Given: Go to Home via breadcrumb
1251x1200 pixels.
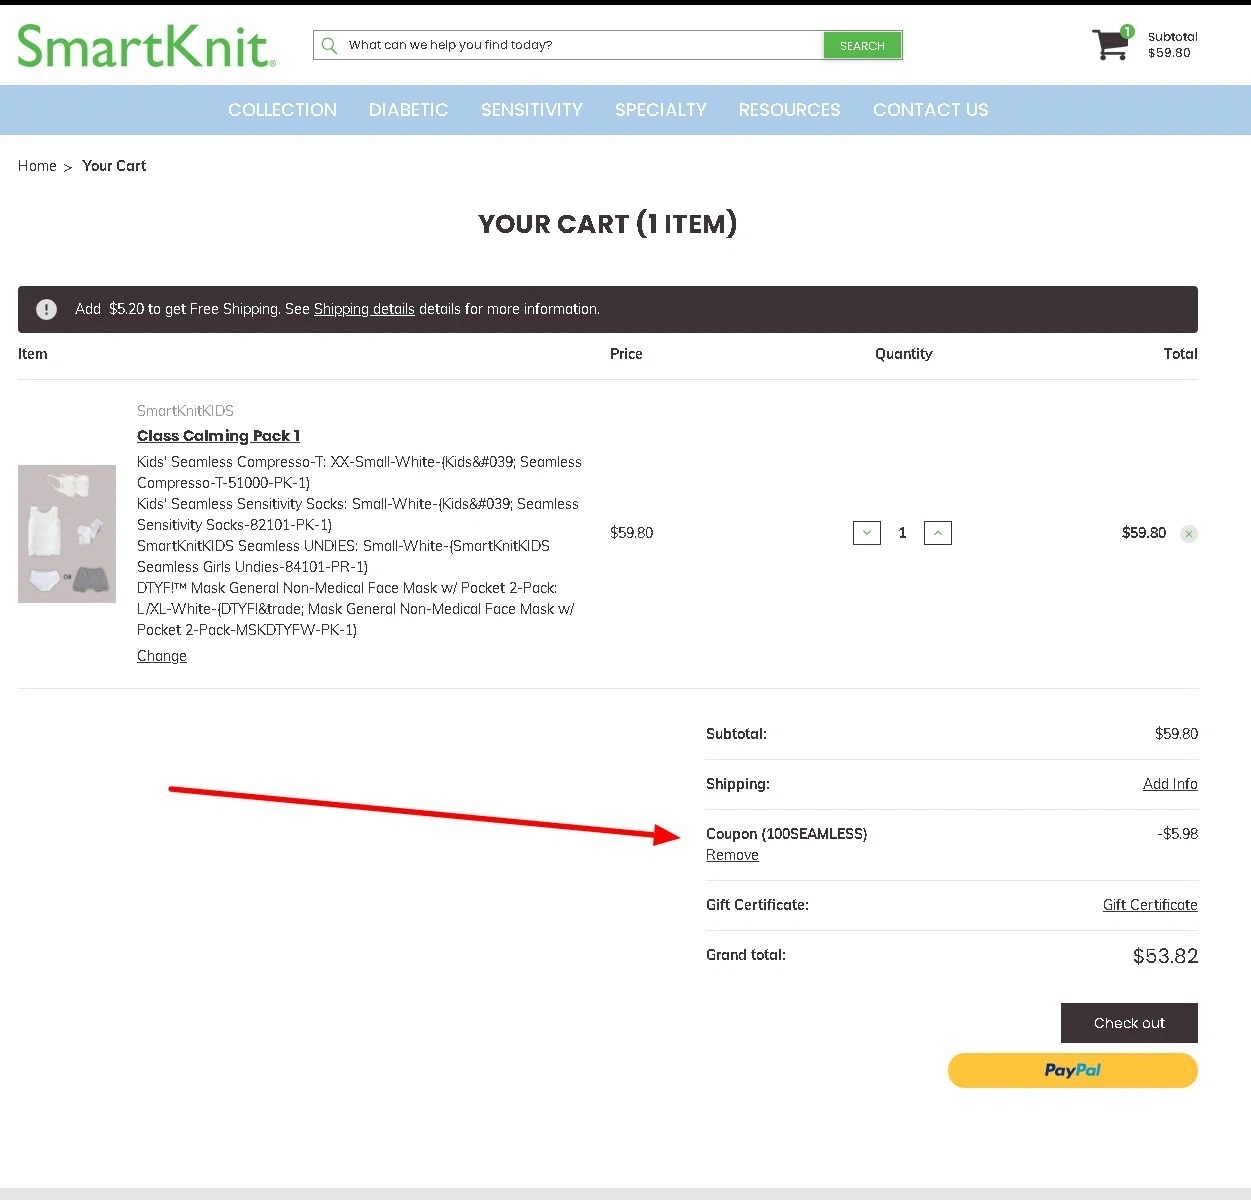Looking at the screenshot, I should tap(37, 166).
